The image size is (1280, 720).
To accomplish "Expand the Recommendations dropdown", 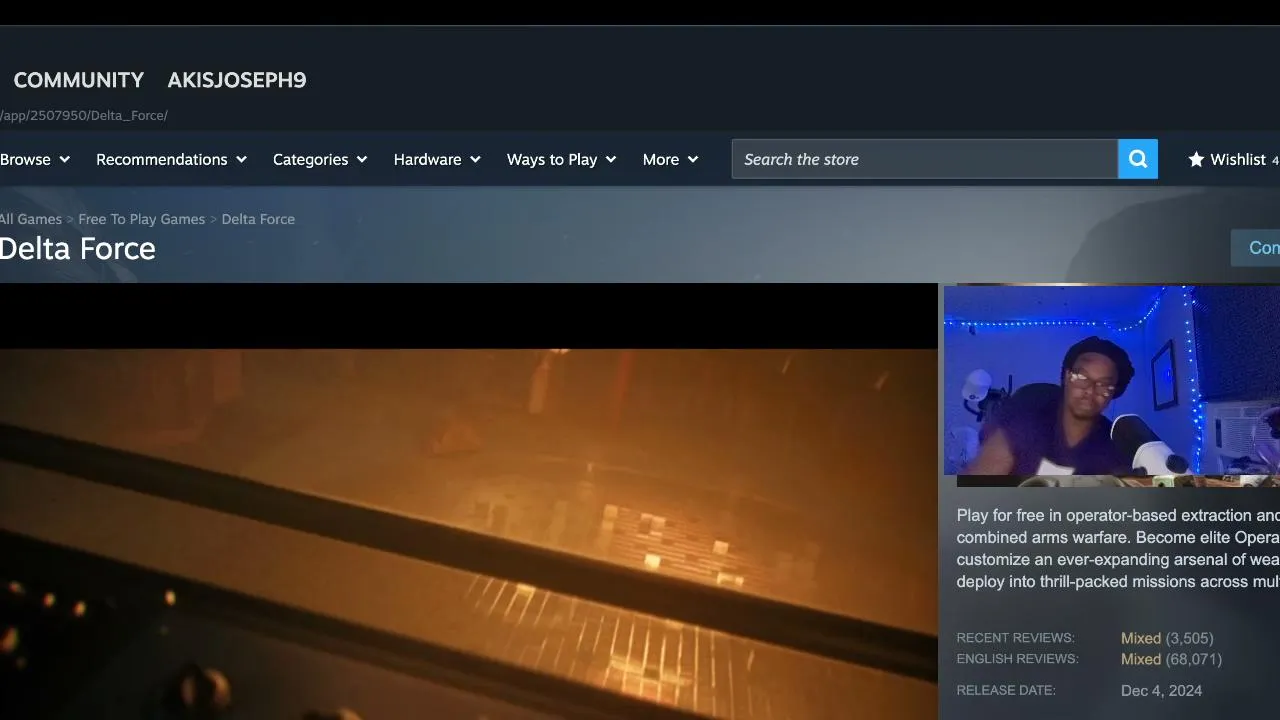I will 171,159.
